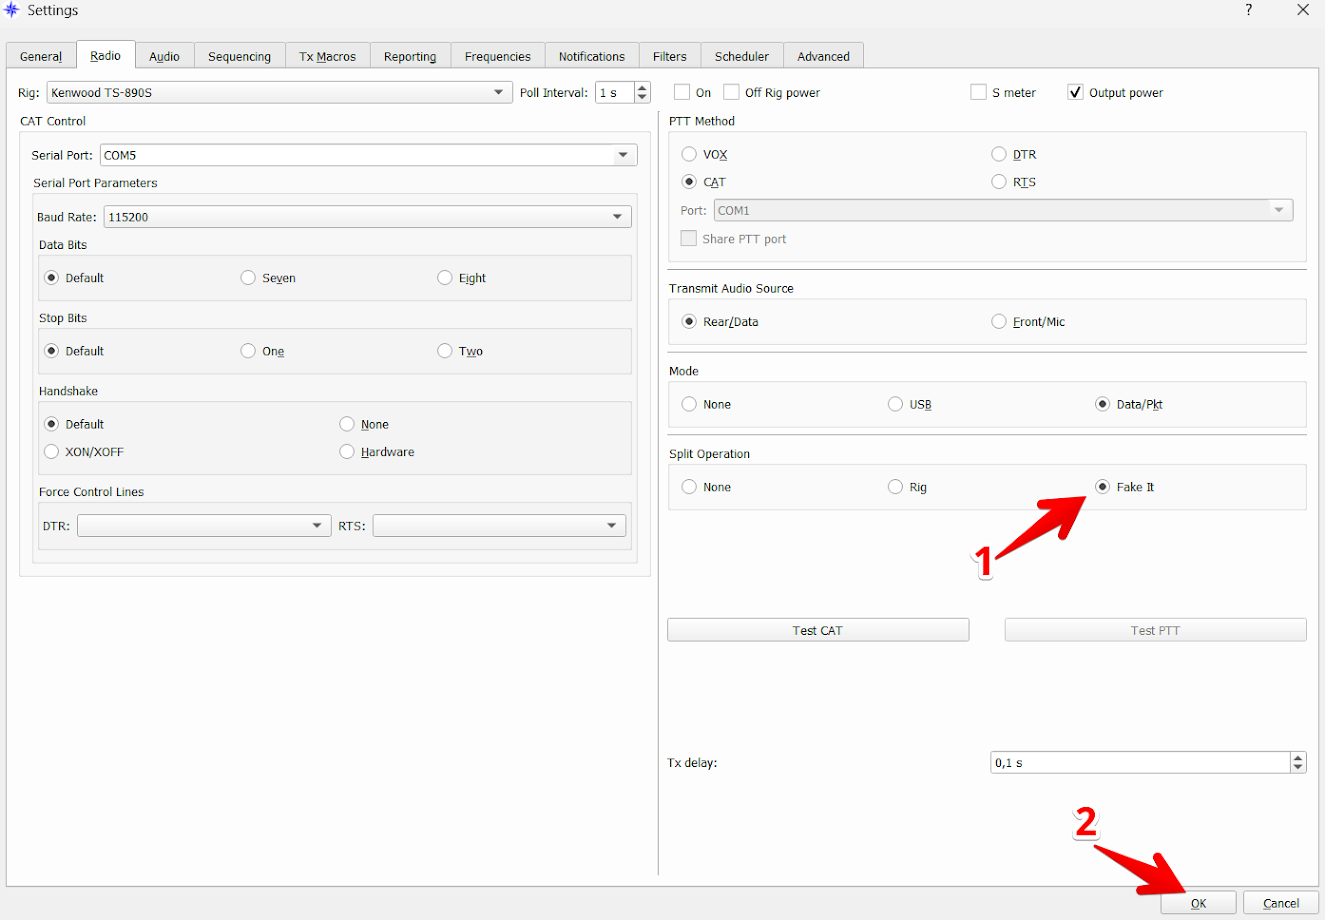Select VOX as PTT method
Screen dimensions: 1325x920
coord(689,154)
